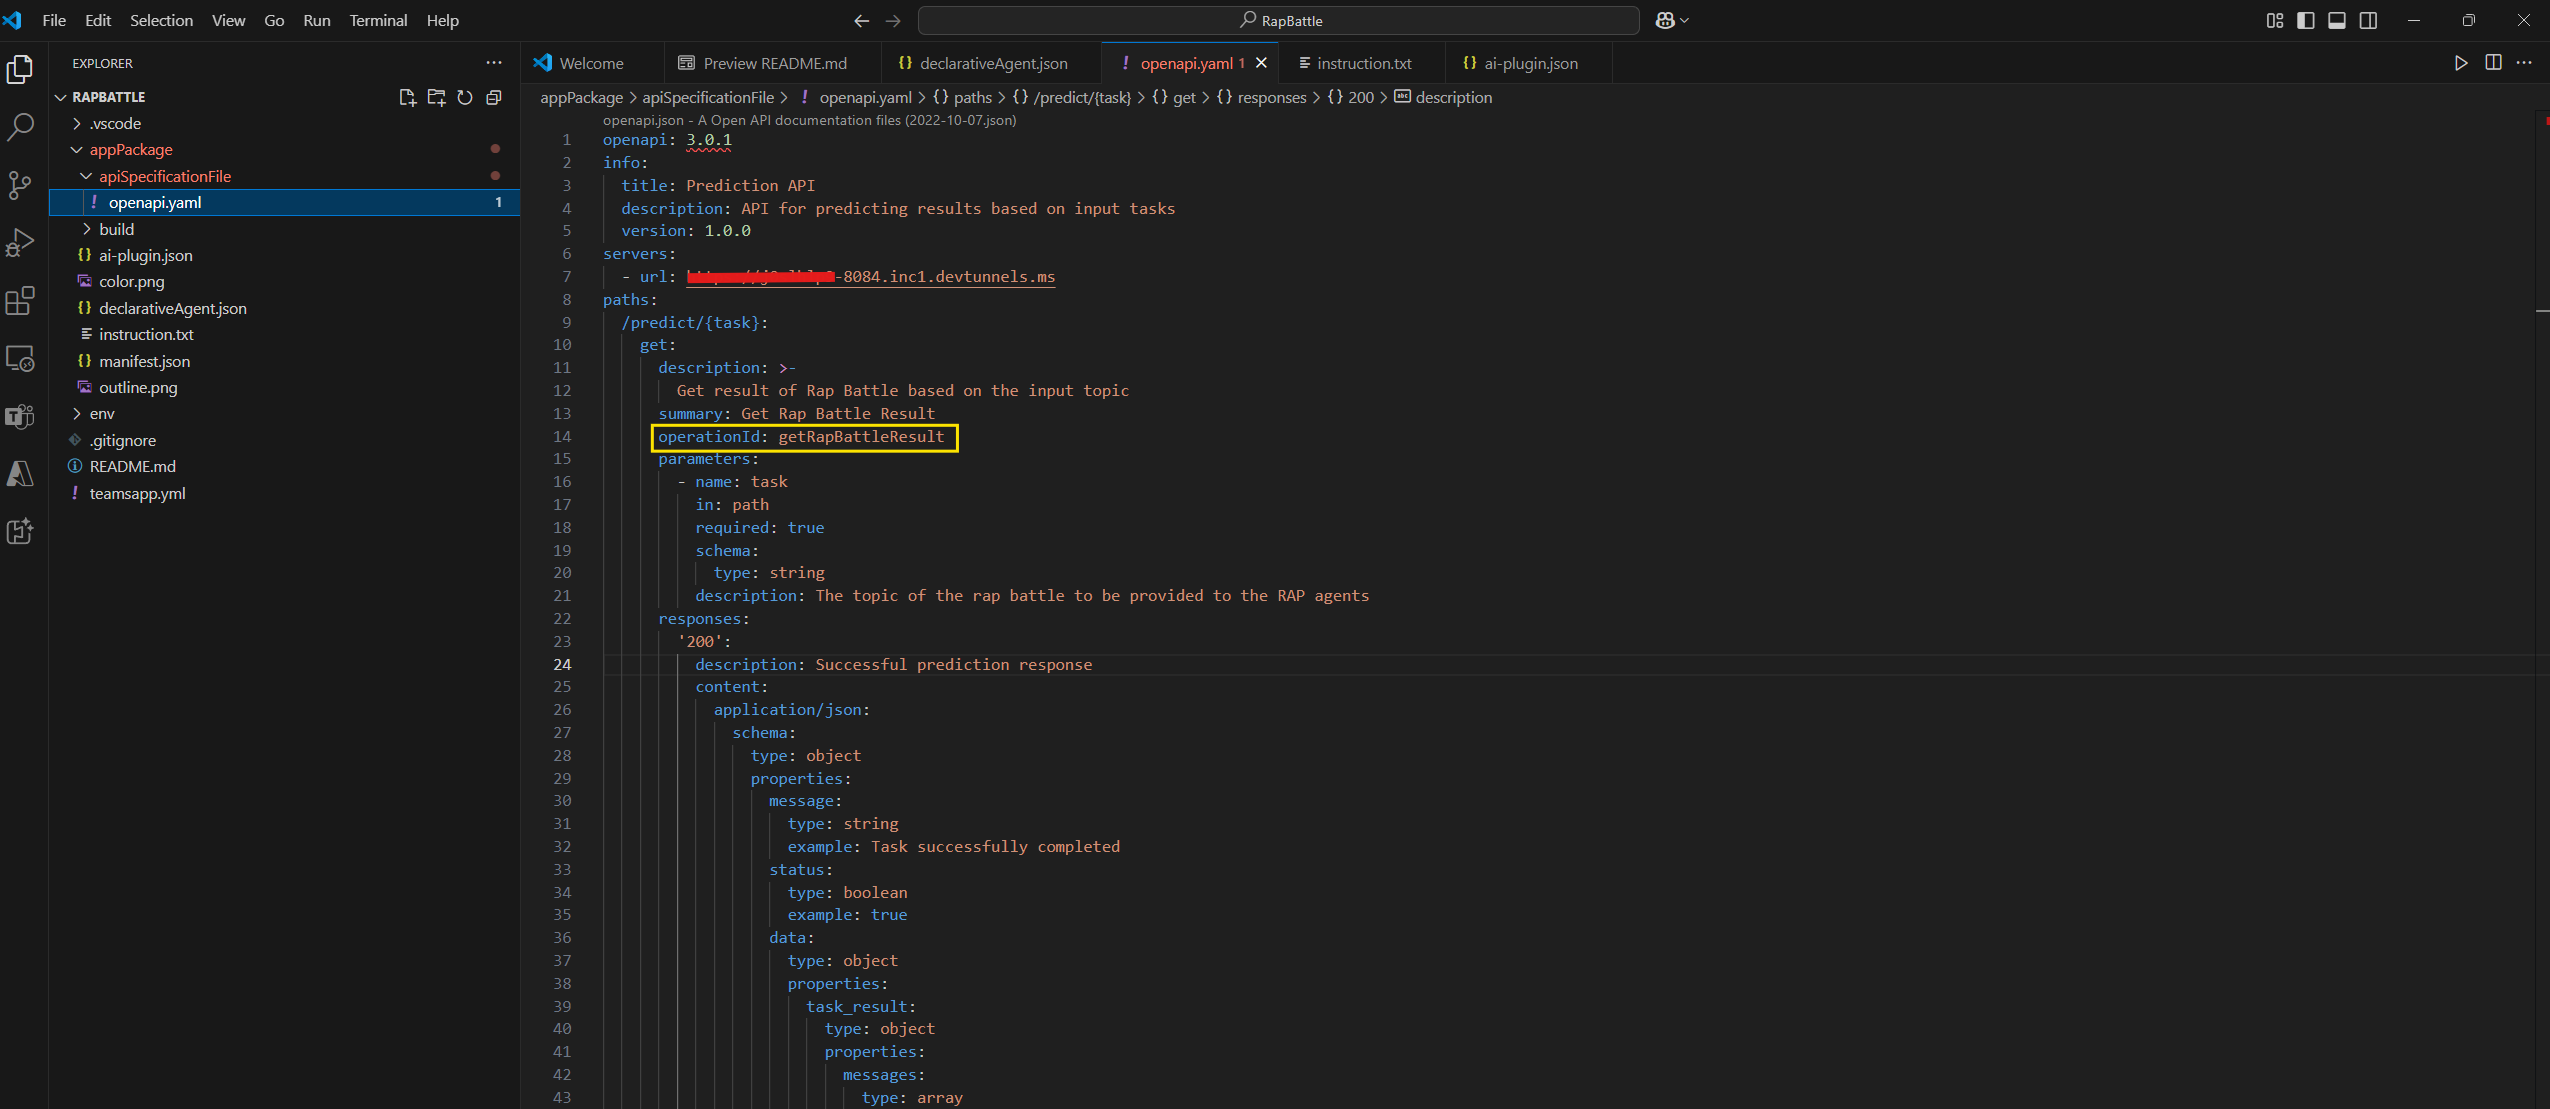Viewport: 2550px width, 1109px height.
Task: Collapse the apiSpecificationFile folder
Action: 86,176
